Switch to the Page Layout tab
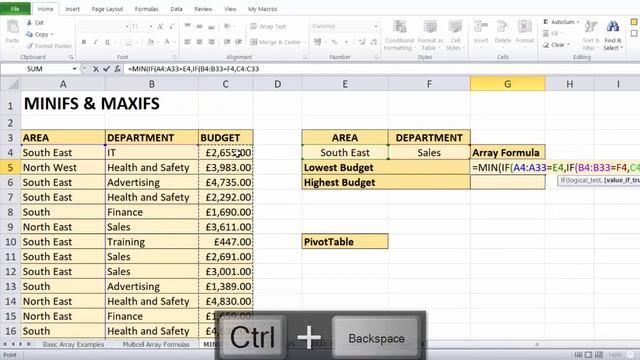The width and height of the screenshot is (640, 360). coord(107,9)
